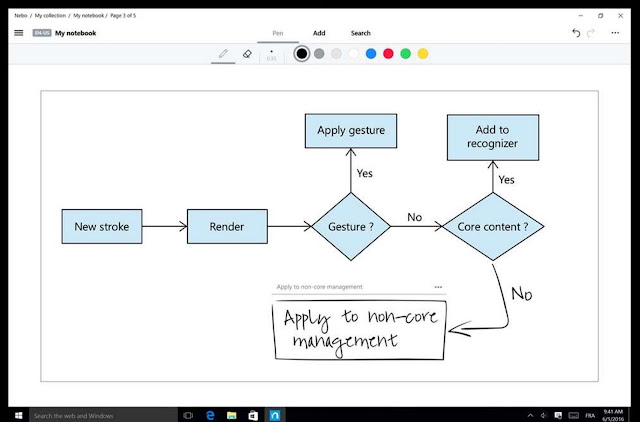Click the redo arrow icon
This screenshot has height=422, width=640.
(591, 33)
